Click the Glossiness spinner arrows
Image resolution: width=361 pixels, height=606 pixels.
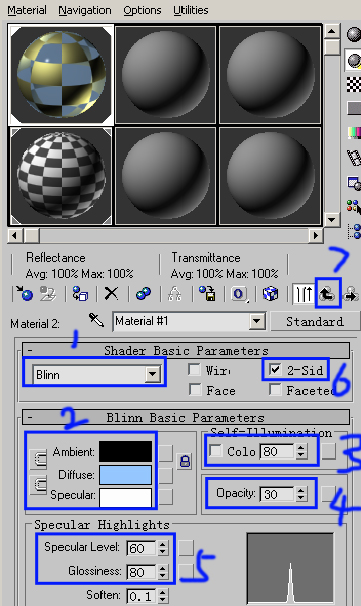click(x=163, y=571)
